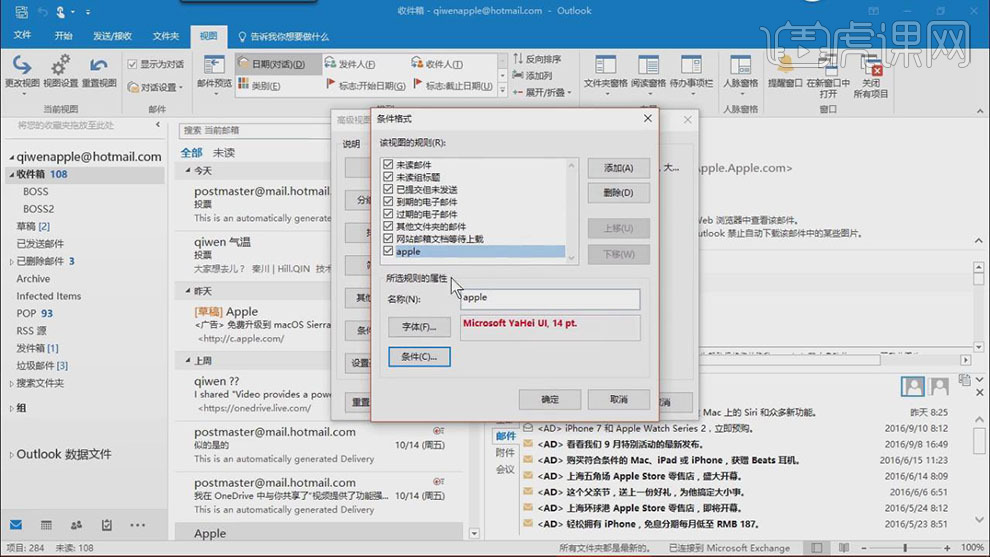Click the 添加(A) button
990x557 pixels.
coord(618,168)
